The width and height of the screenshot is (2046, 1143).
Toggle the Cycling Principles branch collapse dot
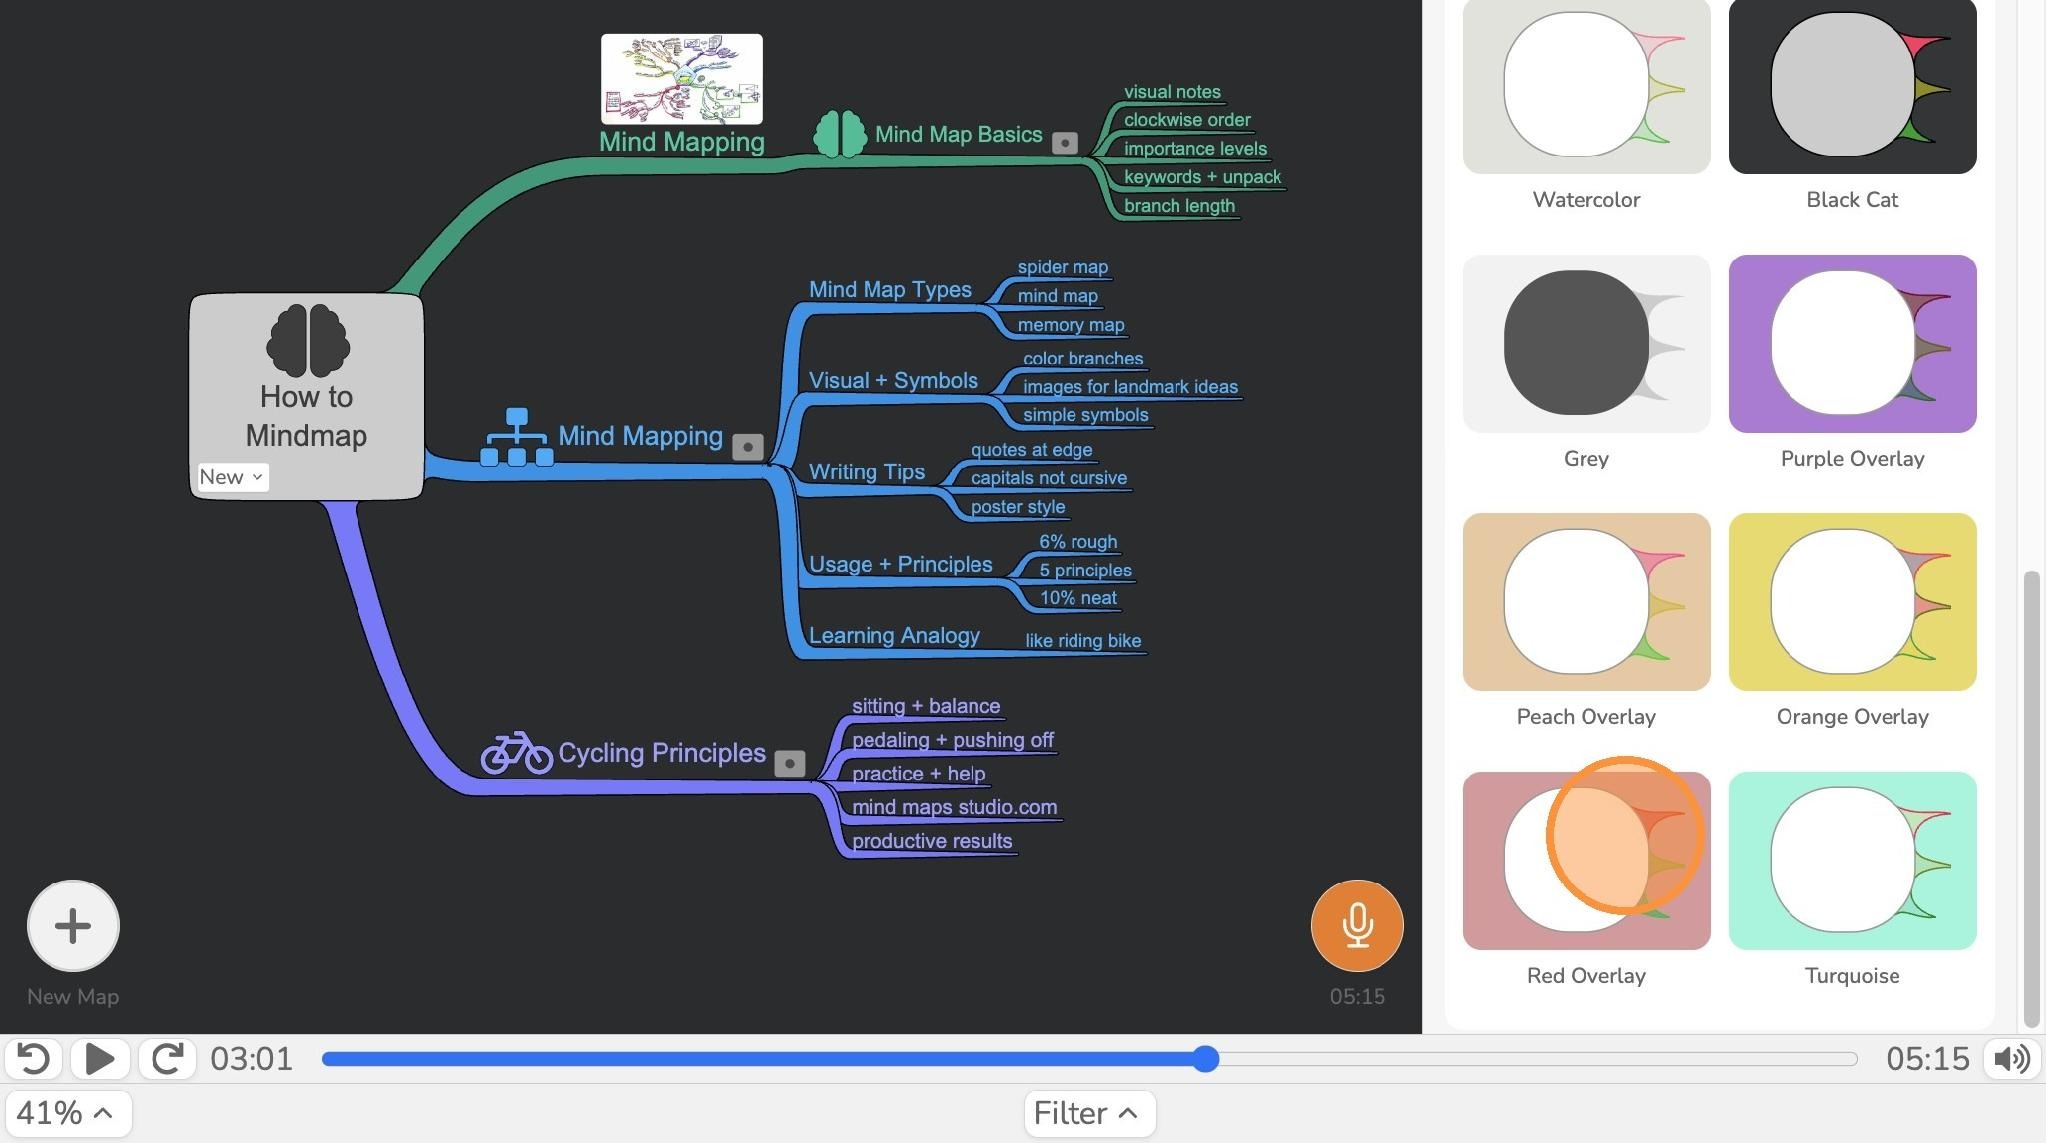(x=790, y=764)
